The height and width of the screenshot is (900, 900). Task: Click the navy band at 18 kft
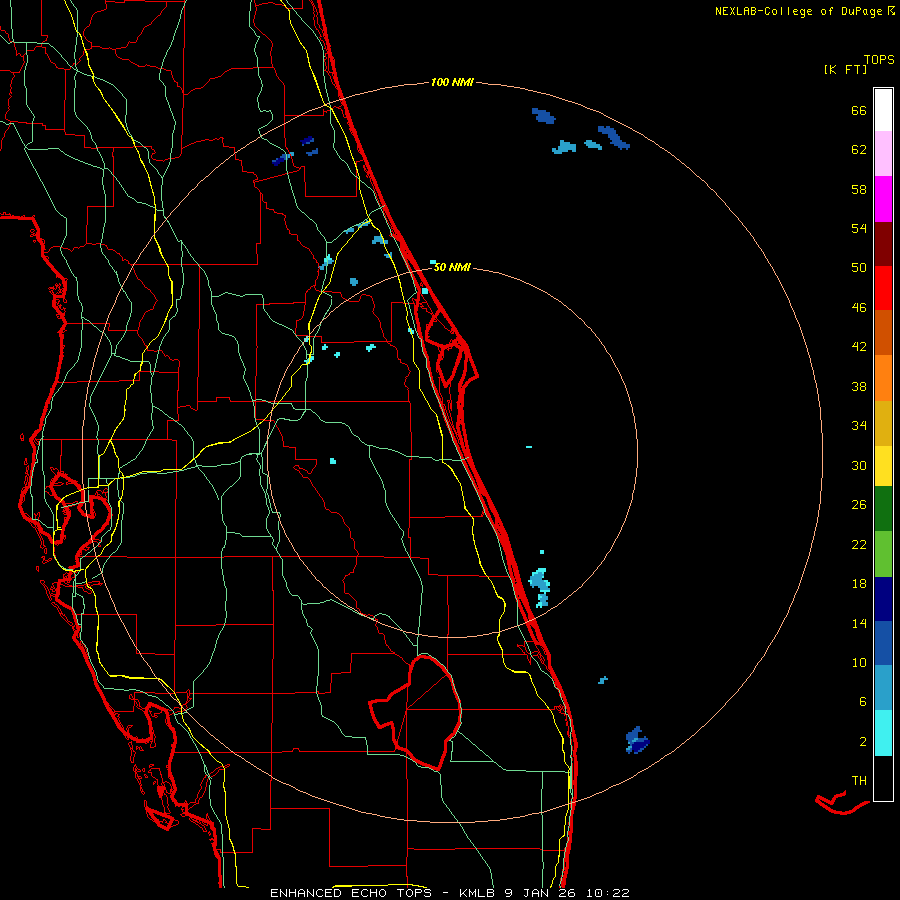click(883, 599)
